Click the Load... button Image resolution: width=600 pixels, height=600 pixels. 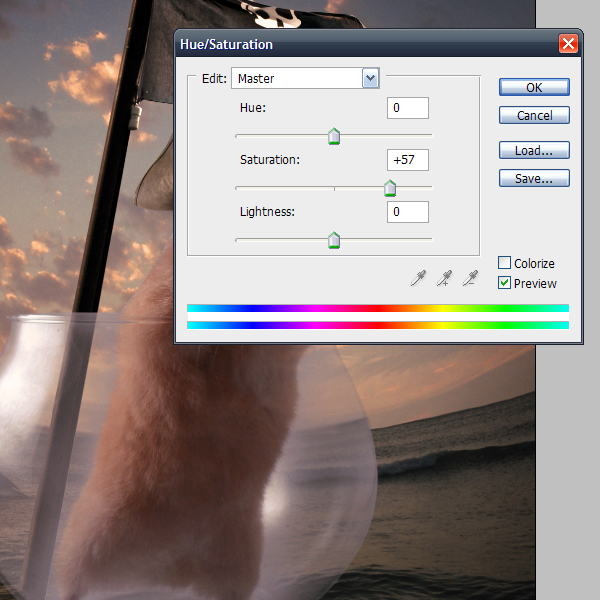[534, 150]
